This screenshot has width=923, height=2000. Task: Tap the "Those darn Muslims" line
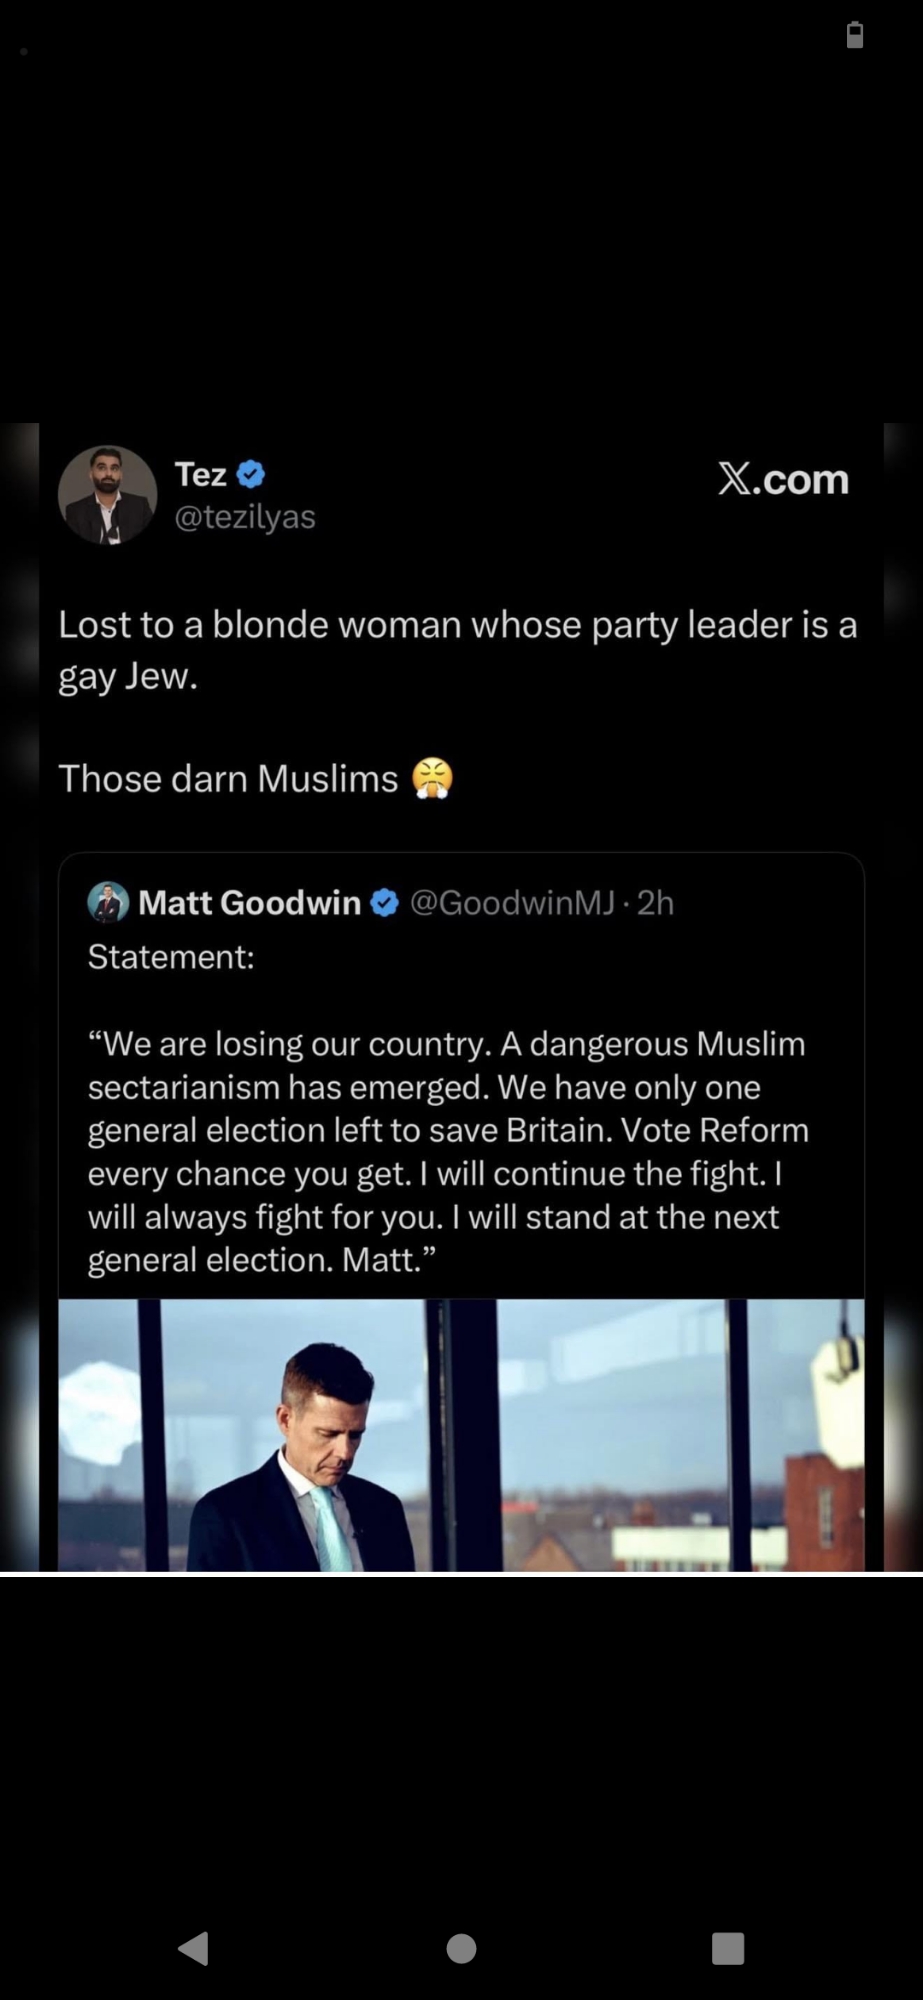(228, 779)
